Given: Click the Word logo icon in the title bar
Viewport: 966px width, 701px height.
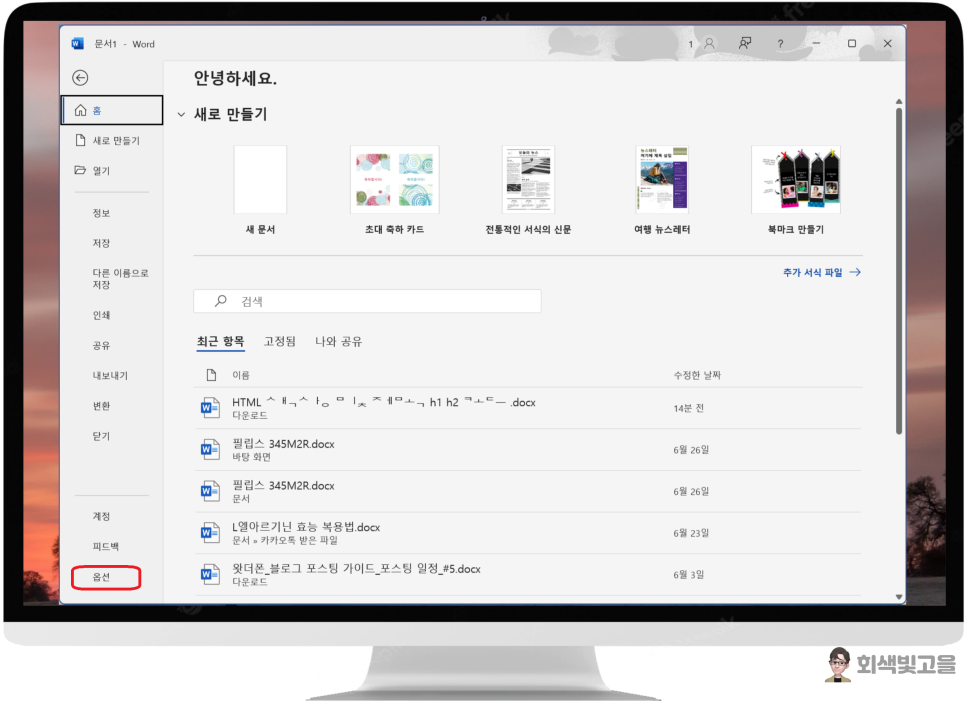Looking at the screenshot, I should (x=77, y=44).
